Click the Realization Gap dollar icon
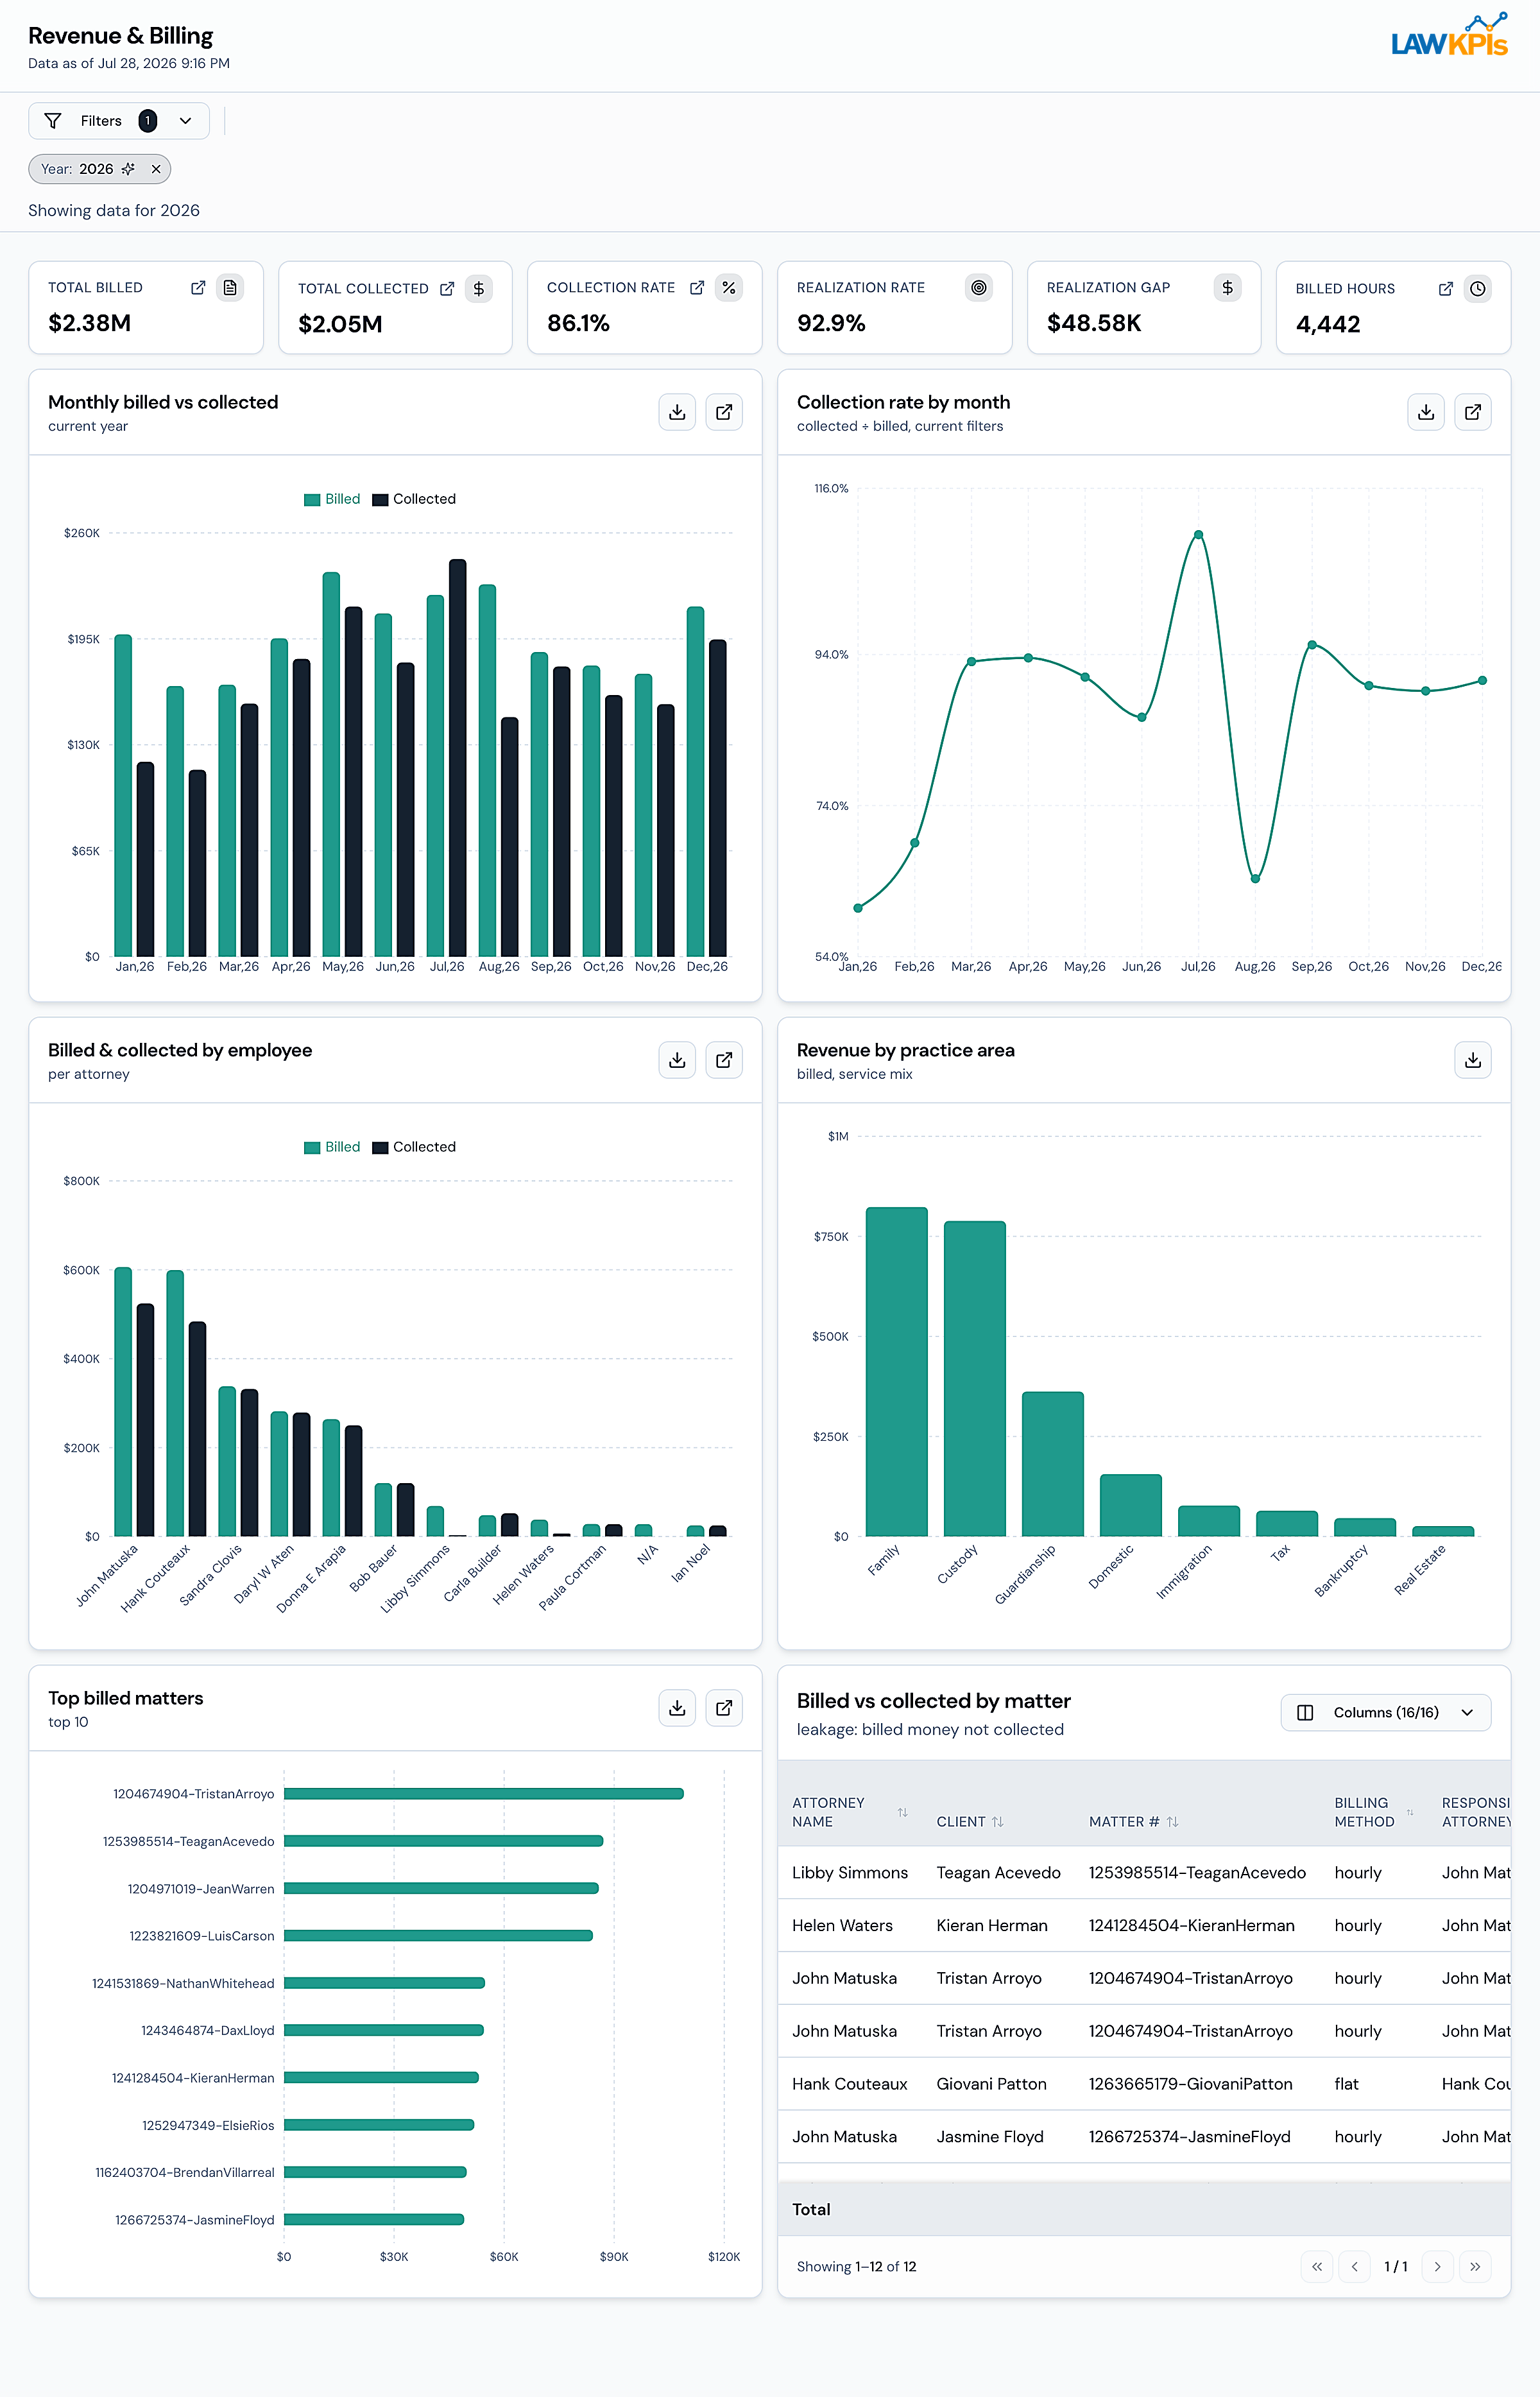 (x=1228, y=288)
